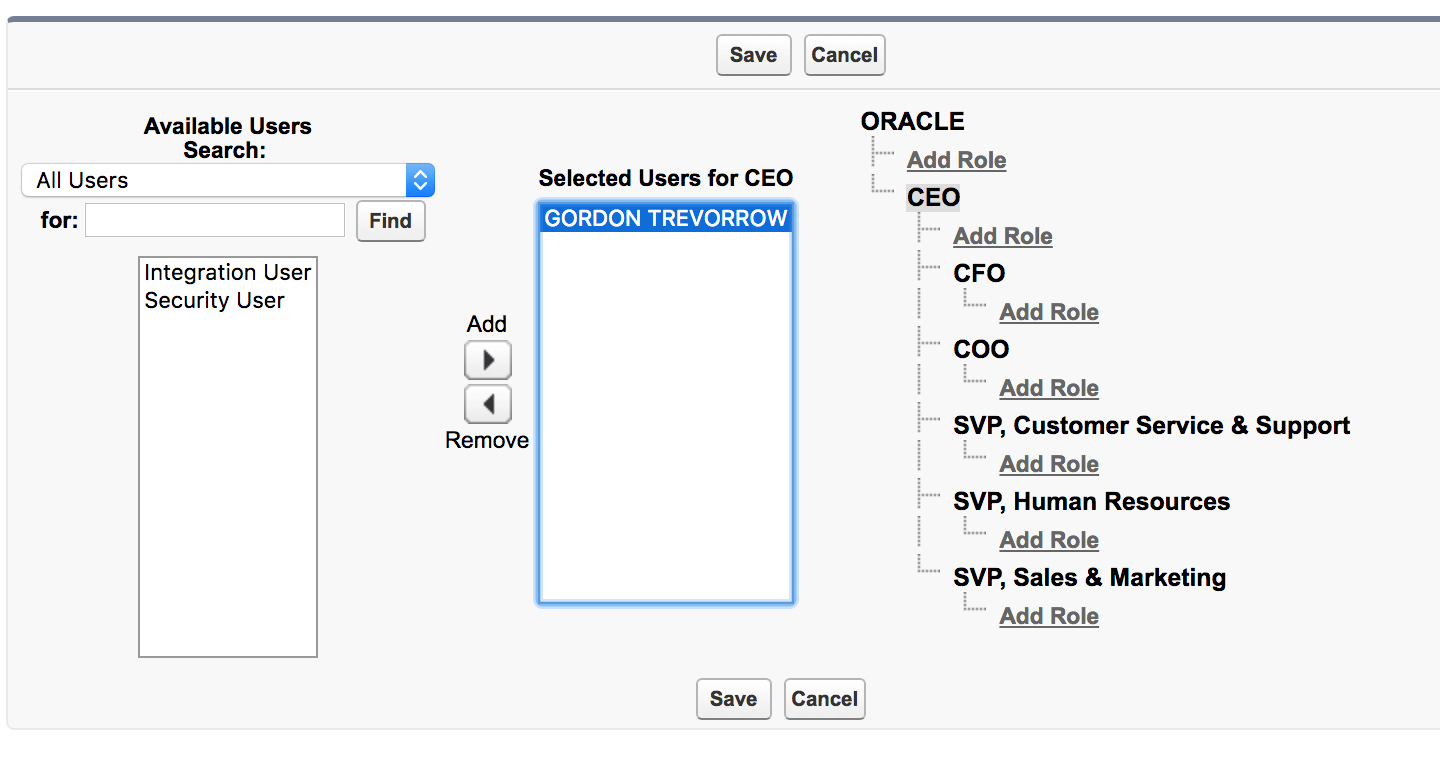Open the All Users search dropdown
1440x776 pixels.
pyautogui.click(x=228, y=180)
